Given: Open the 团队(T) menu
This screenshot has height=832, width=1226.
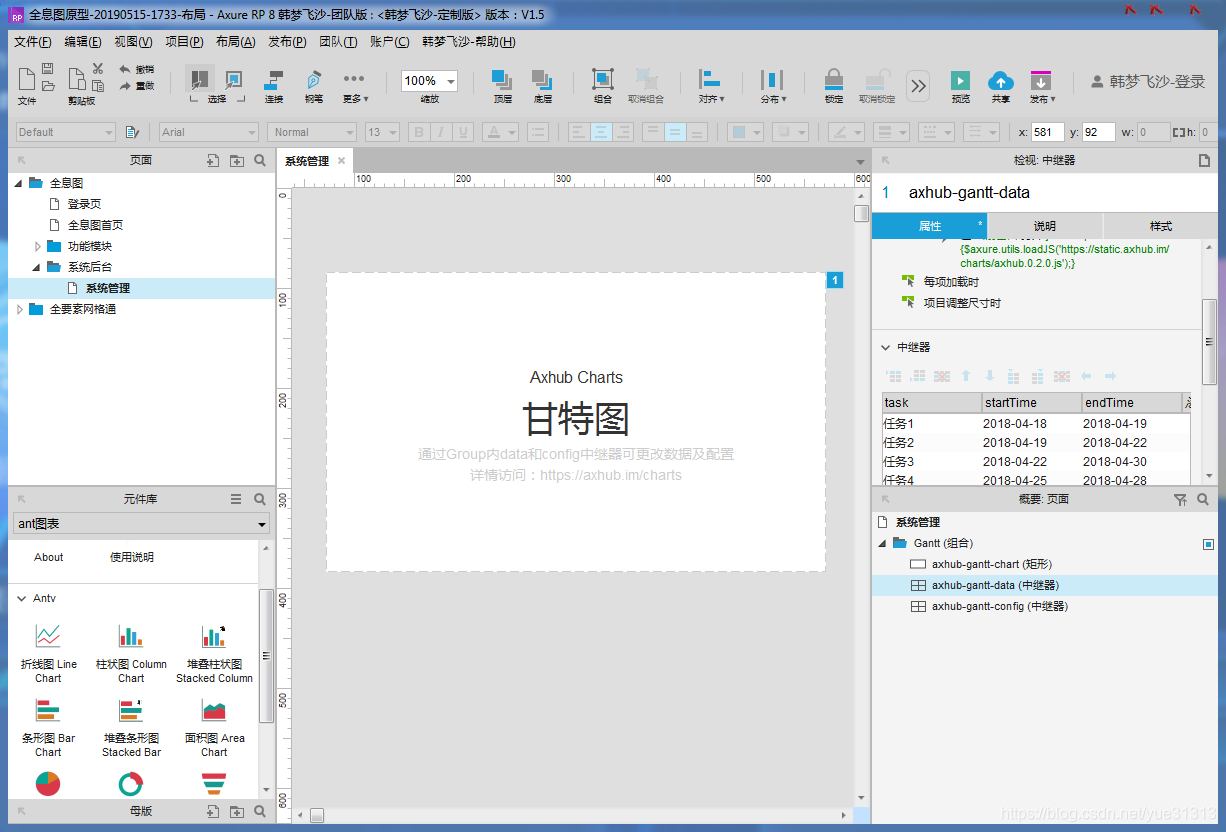Looking at the screenshot, I should (x=338, y=42).
